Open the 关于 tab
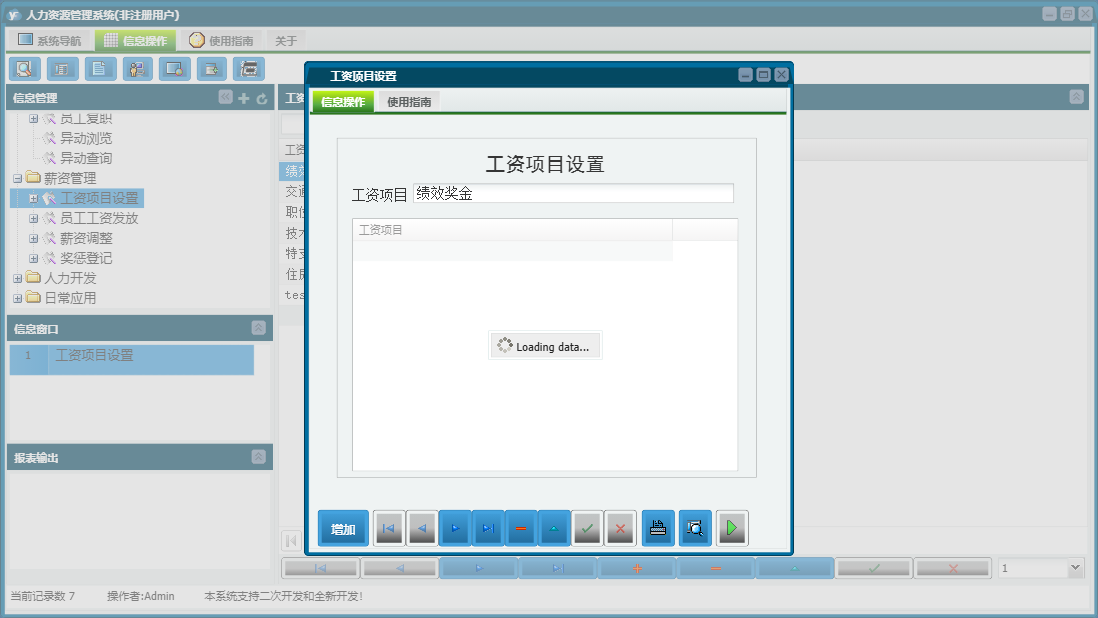 click(286, 41)
